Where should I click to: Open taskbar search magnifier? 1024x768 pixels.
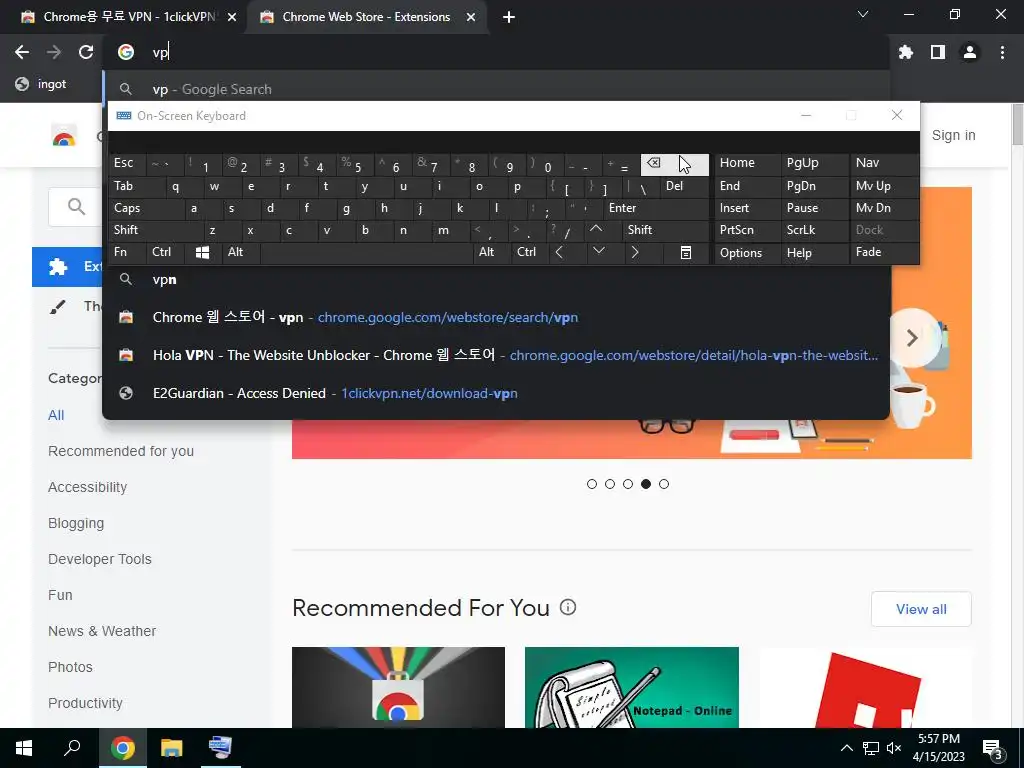coord(72,748)
